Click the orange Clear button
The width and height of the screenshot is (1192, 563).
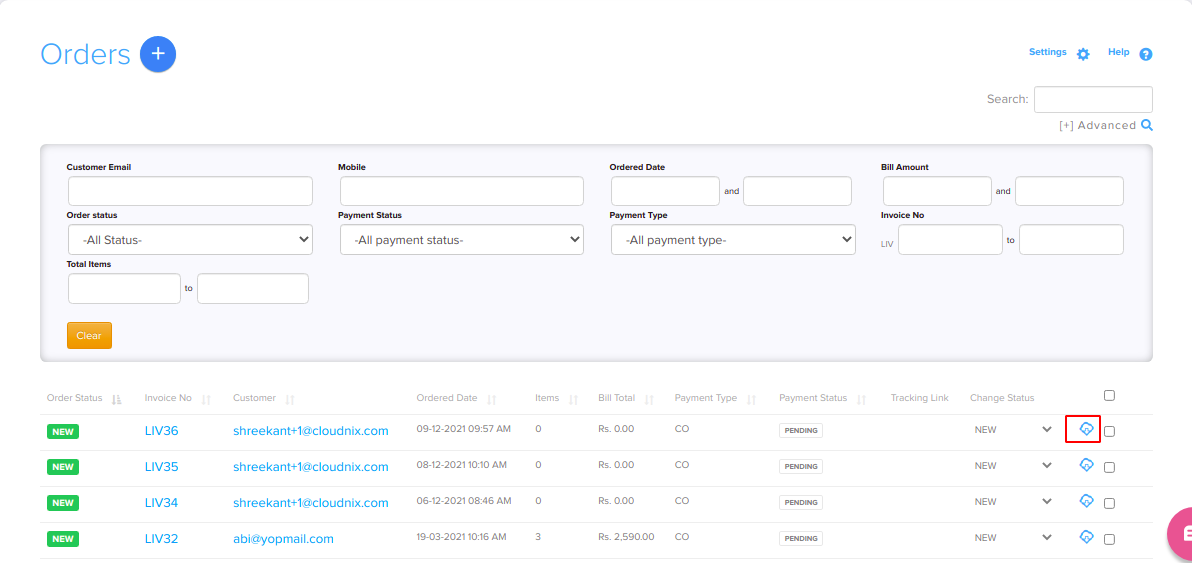[89, 335]
